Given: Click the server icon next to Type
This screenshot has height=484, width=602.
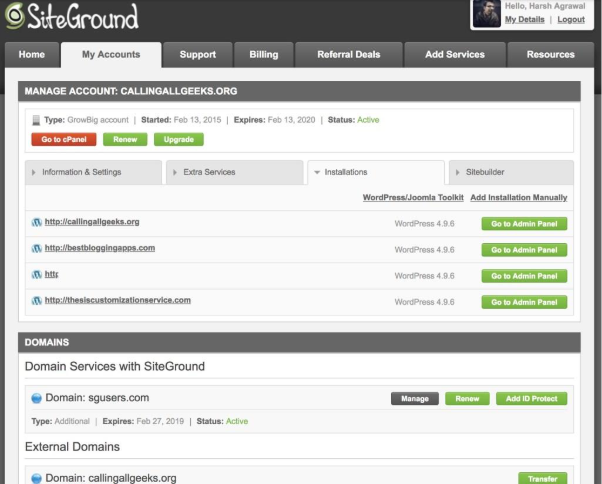Looking at the screenshot, I should 36,120.
